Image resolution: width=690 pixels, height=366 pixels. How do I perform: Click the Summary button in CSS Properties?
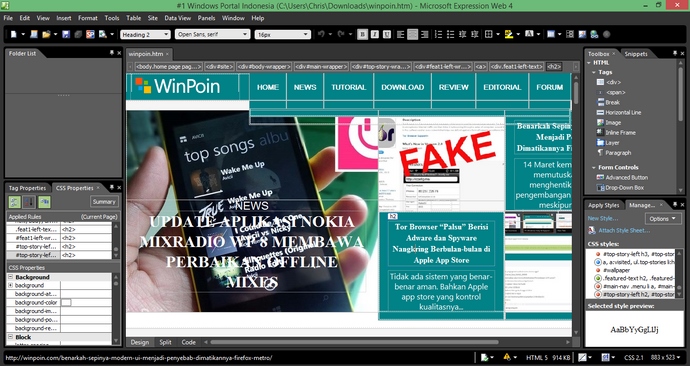click(x=104, y=201)
